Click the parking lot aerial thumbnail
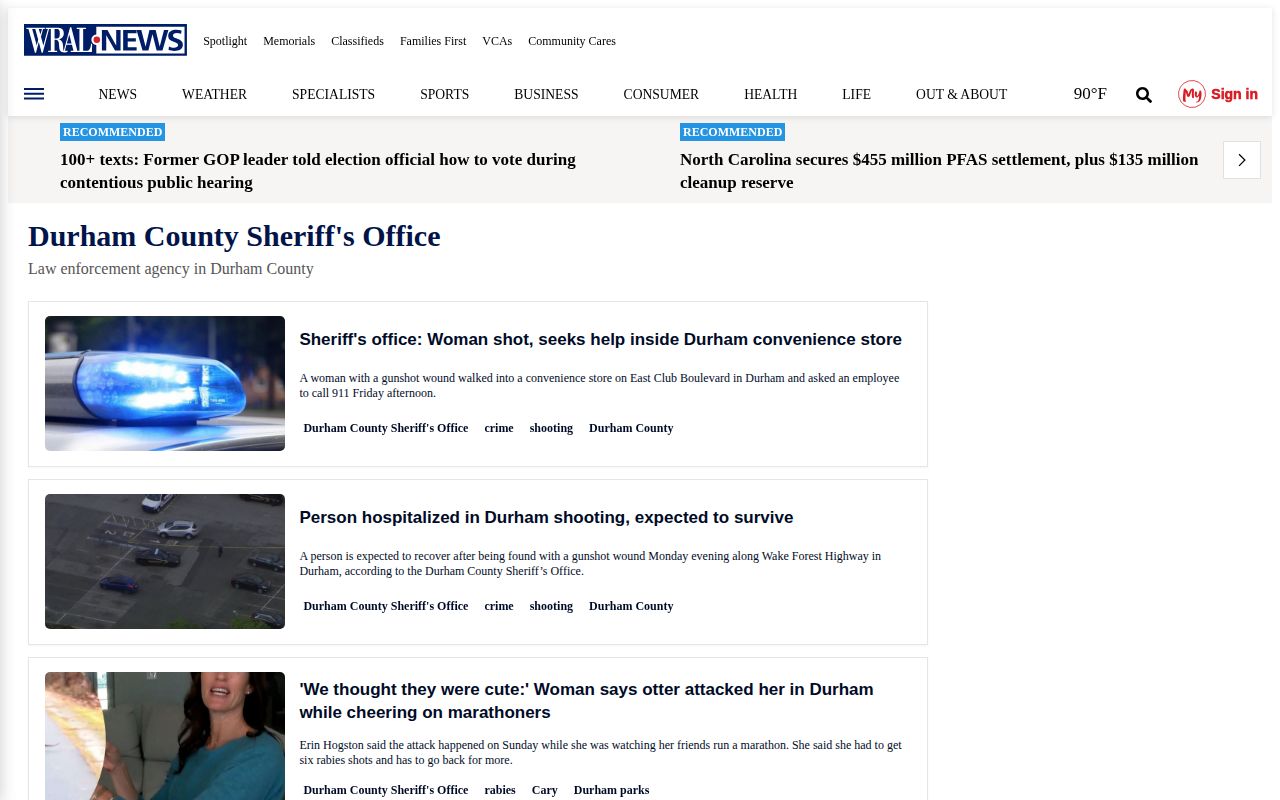 tap(165, 561)
